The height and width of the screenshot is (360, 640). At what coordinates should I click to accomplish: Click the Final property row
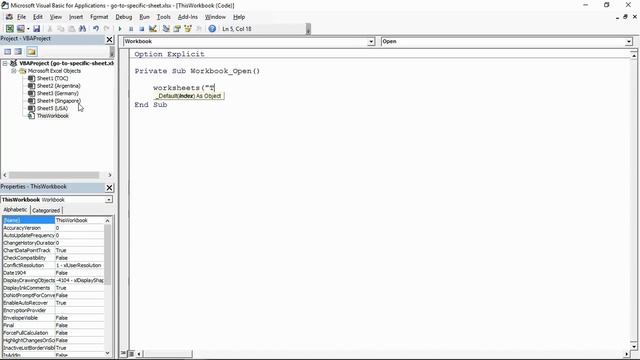53,325
